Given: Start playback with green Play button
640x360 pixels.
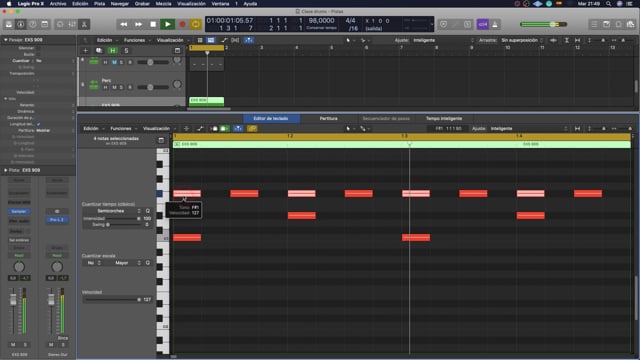Looking at the screenshot, I should 167,24.
